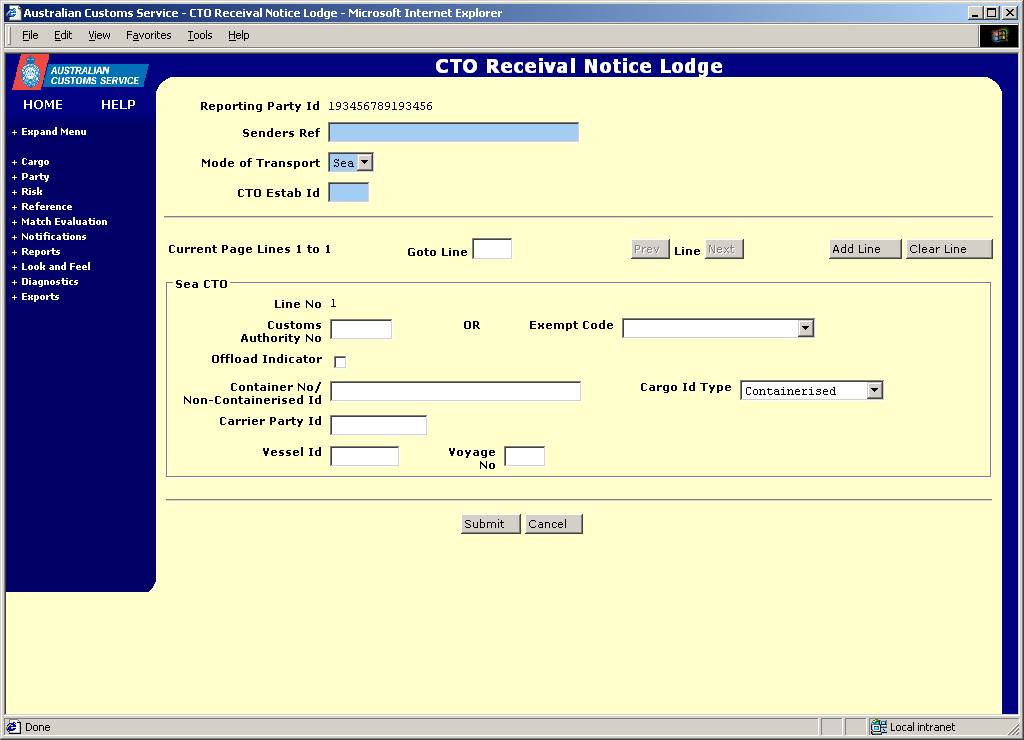The image size is (1024, 740).
Task: Click the CTO Estab Id field
Action: click(x=348, y=192)
